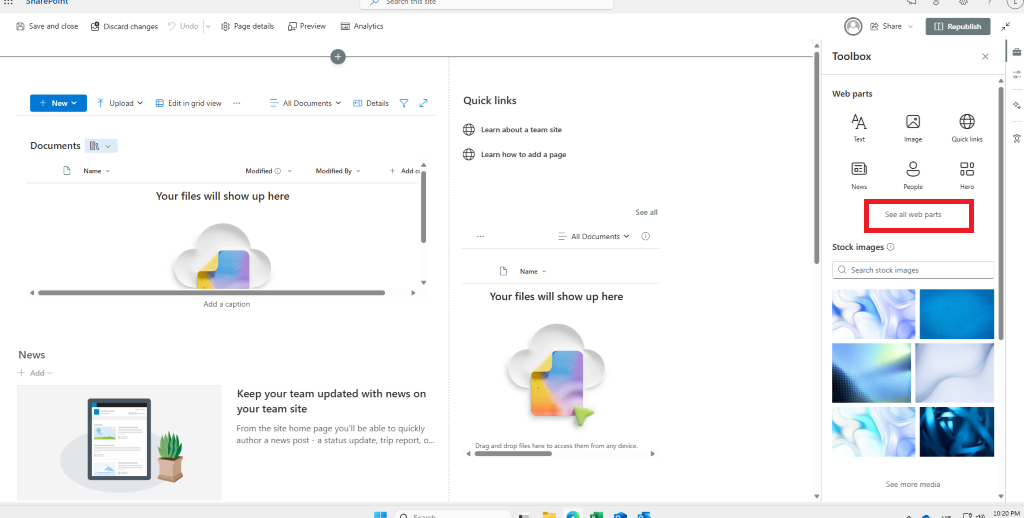This screenshot has height=518, width=1024.
Task: Add a Hero web part
Action: (x=967, y=175)
